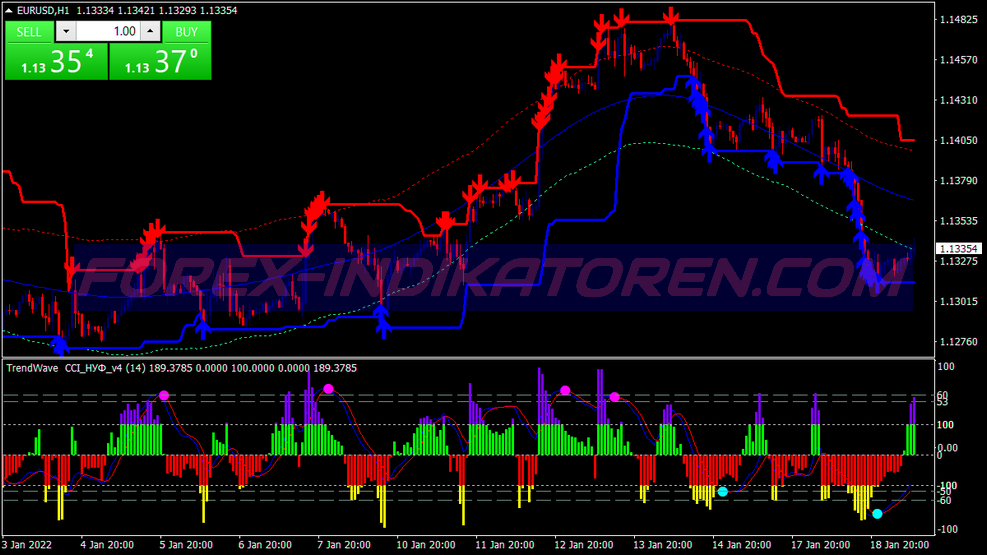987x555 pixels.
Task: Click the magenta dot near 7 Jan
Action: (328, 389)
